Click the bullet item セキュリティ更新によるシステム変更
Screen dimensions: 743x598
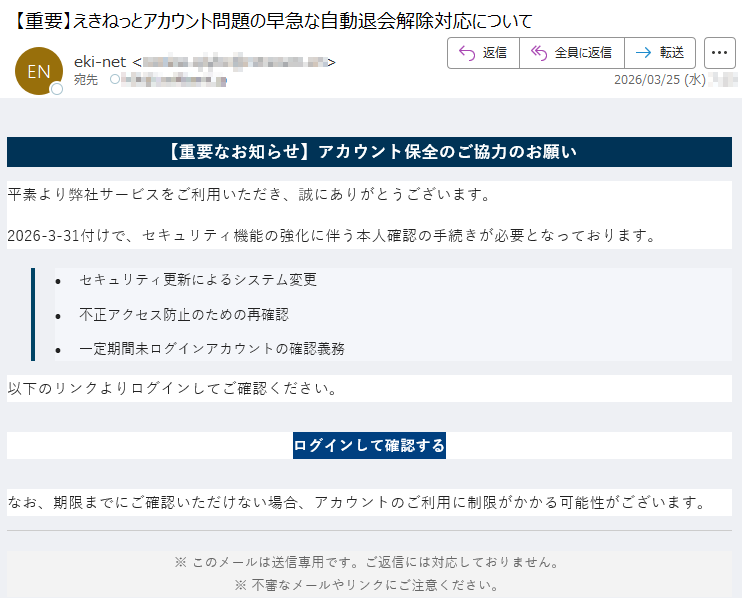[198, 280]
